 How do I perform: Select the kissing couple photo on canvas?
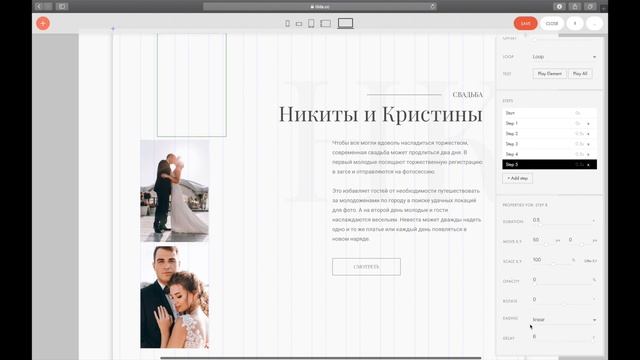tap(175, 191)
